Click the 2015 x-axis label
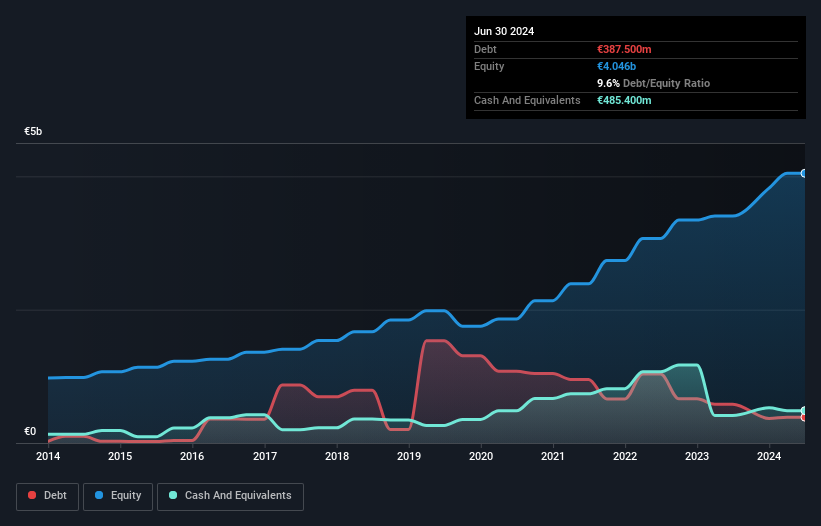 coord(120,456)
